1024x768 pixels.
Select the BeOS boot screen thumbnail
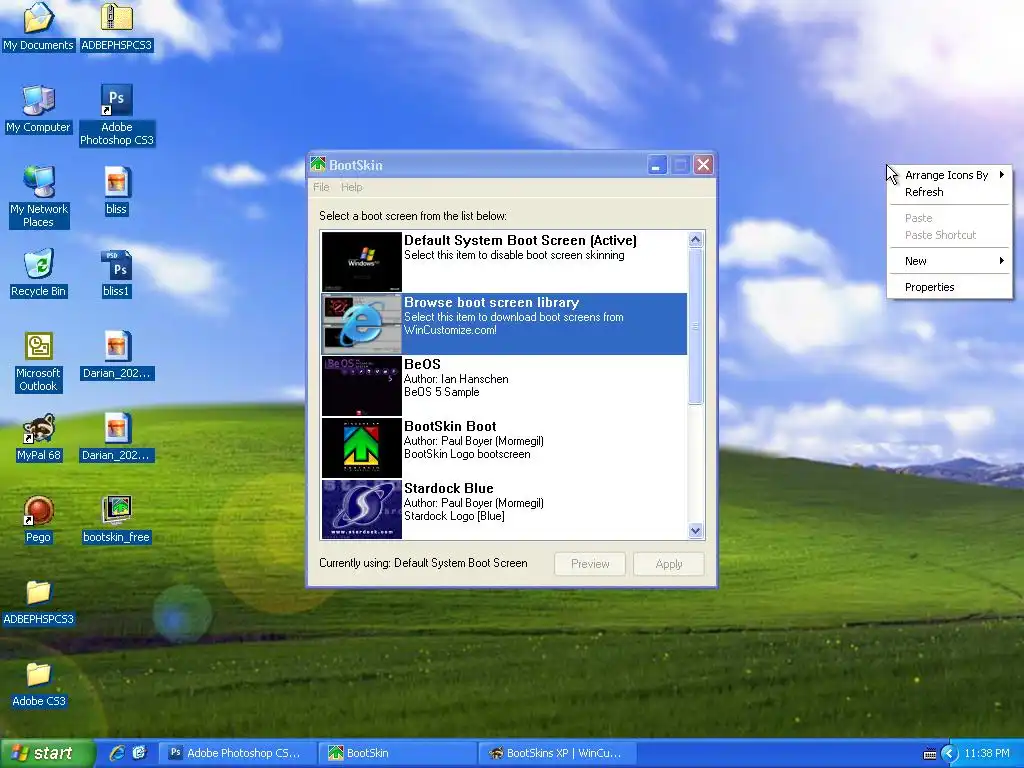click(362, 385)
